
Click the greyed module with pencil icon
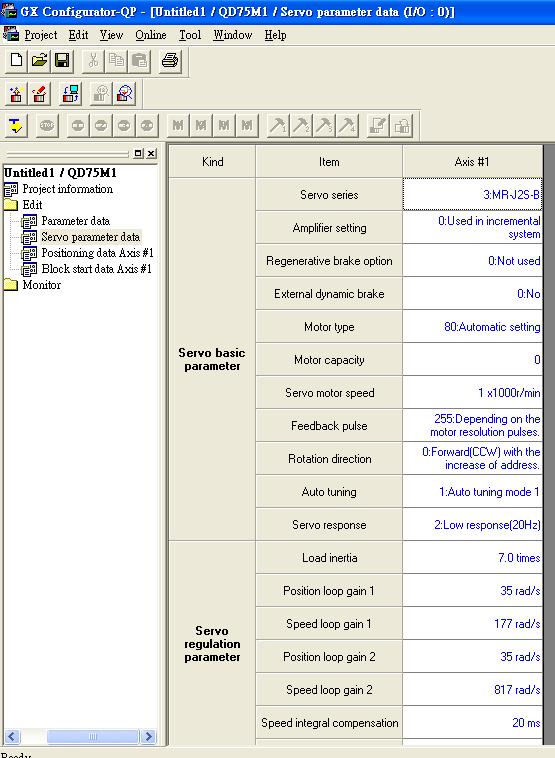pyautogui.click(x=378, y=127)
